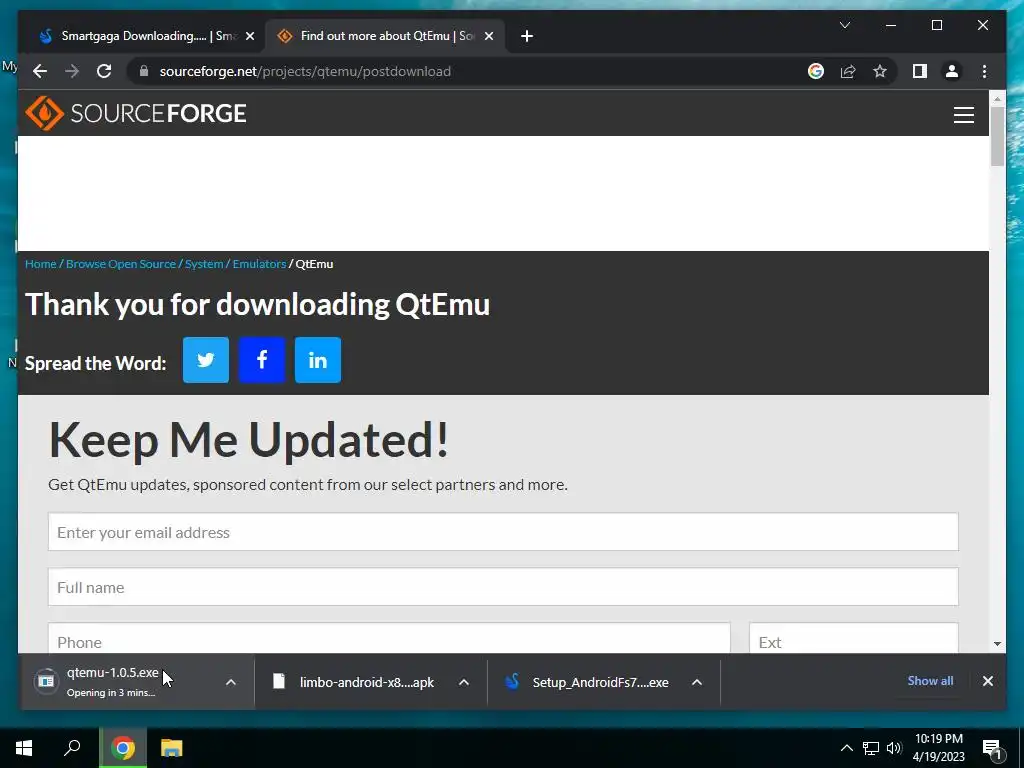Click the vertical scrollbar thumb

(x=997, y=136)
